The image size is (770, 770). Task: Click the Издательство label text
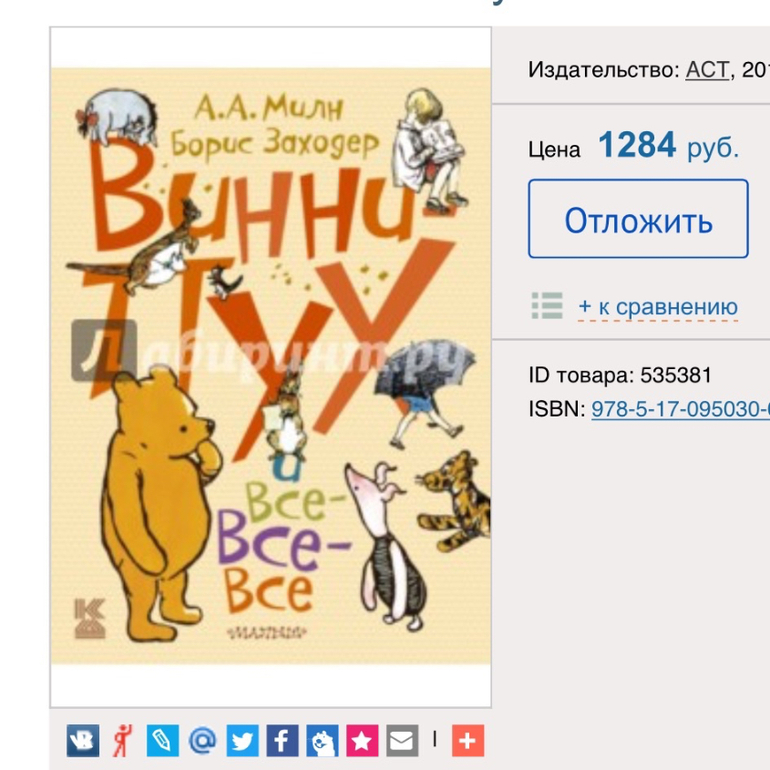(x=604, y=70)
